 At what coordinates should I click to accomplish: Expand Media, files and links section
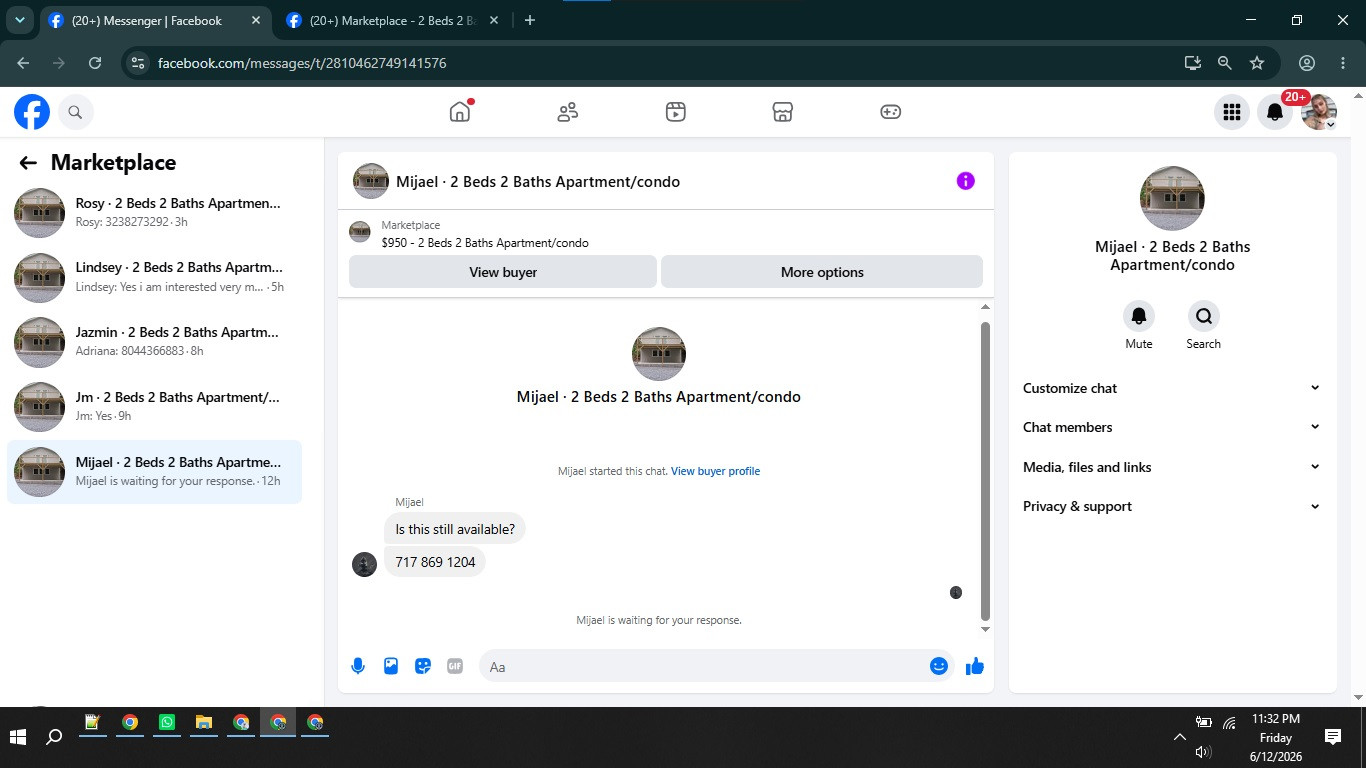1172,467
